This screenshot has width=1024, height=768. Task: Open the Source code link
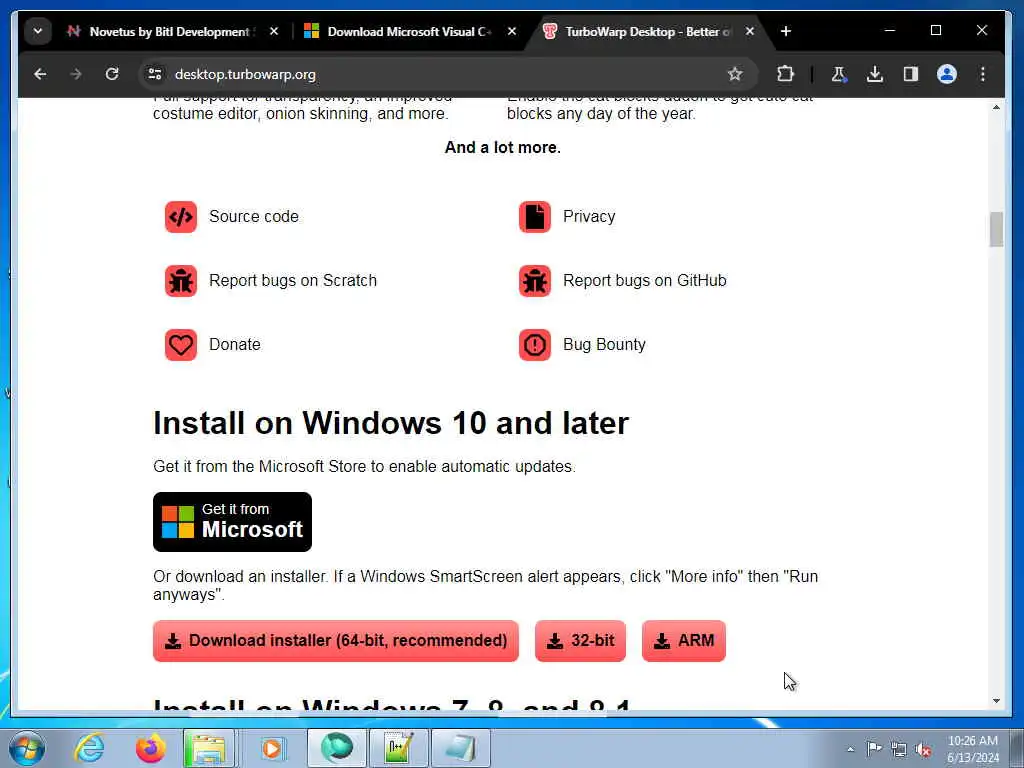254,217
